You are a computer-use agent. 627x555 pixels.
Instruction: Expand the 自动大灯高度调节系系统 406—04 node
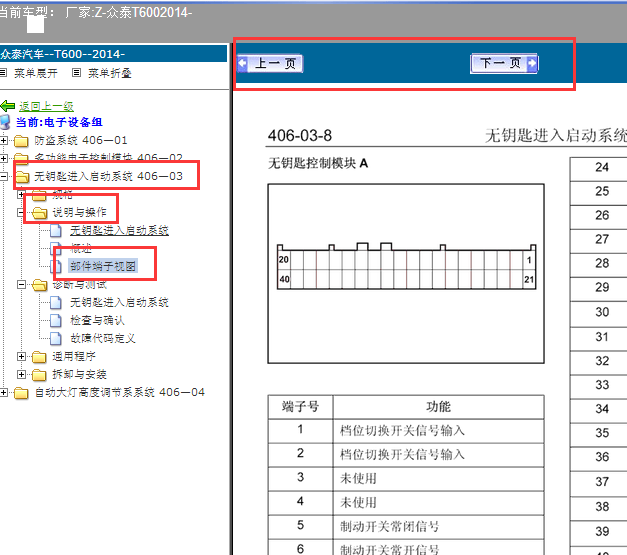(4, 392)
